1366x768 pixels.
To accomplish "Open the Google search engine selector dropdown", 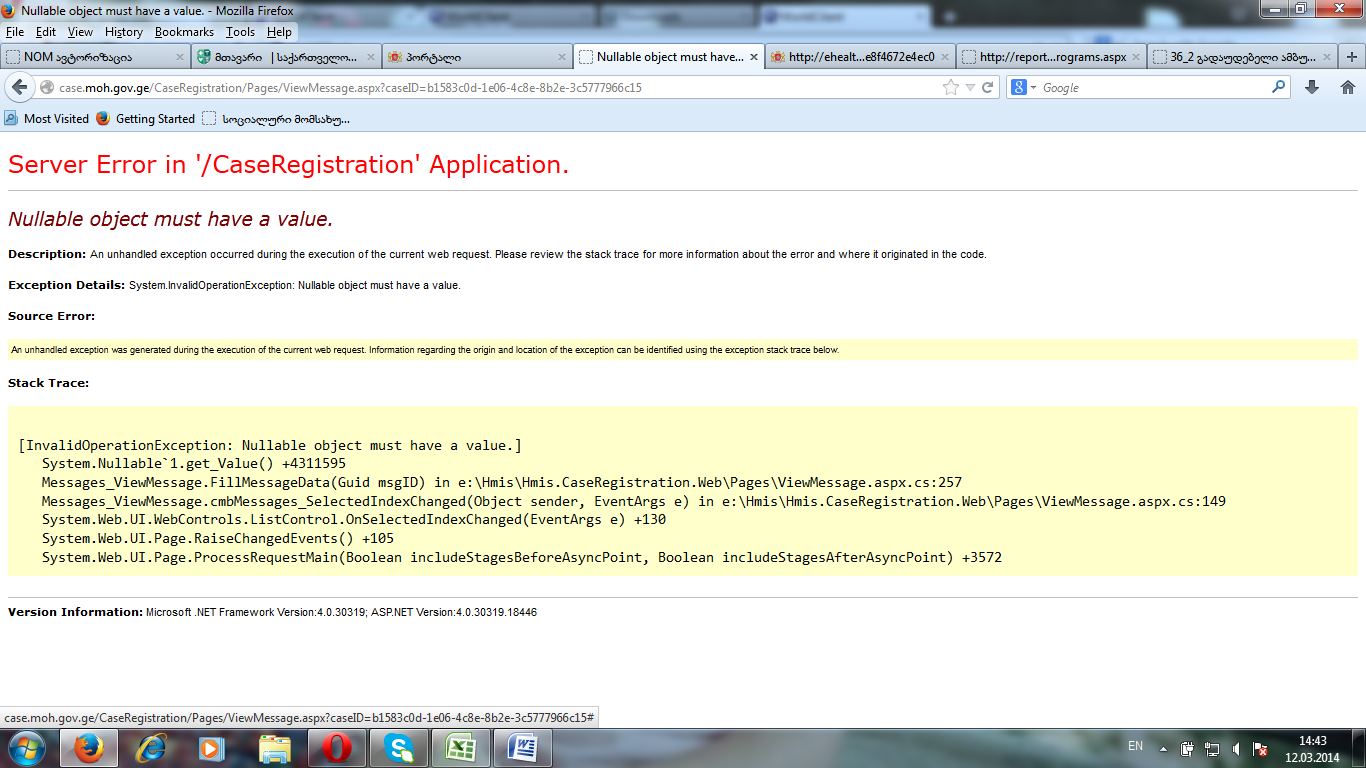I will point(1024,88).
